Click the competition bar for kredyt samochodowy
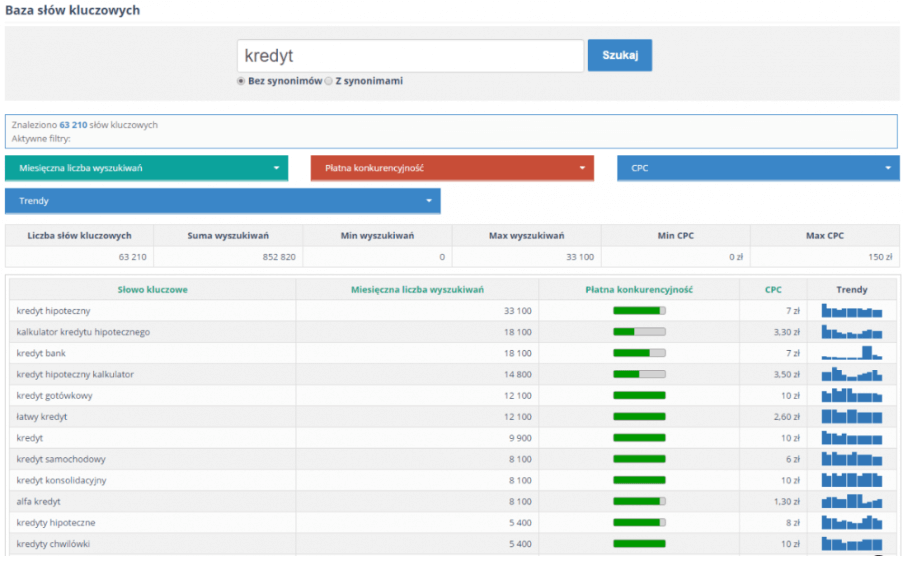Image resolution: width=903 pixels, height=562 pixels. point(639,459)
